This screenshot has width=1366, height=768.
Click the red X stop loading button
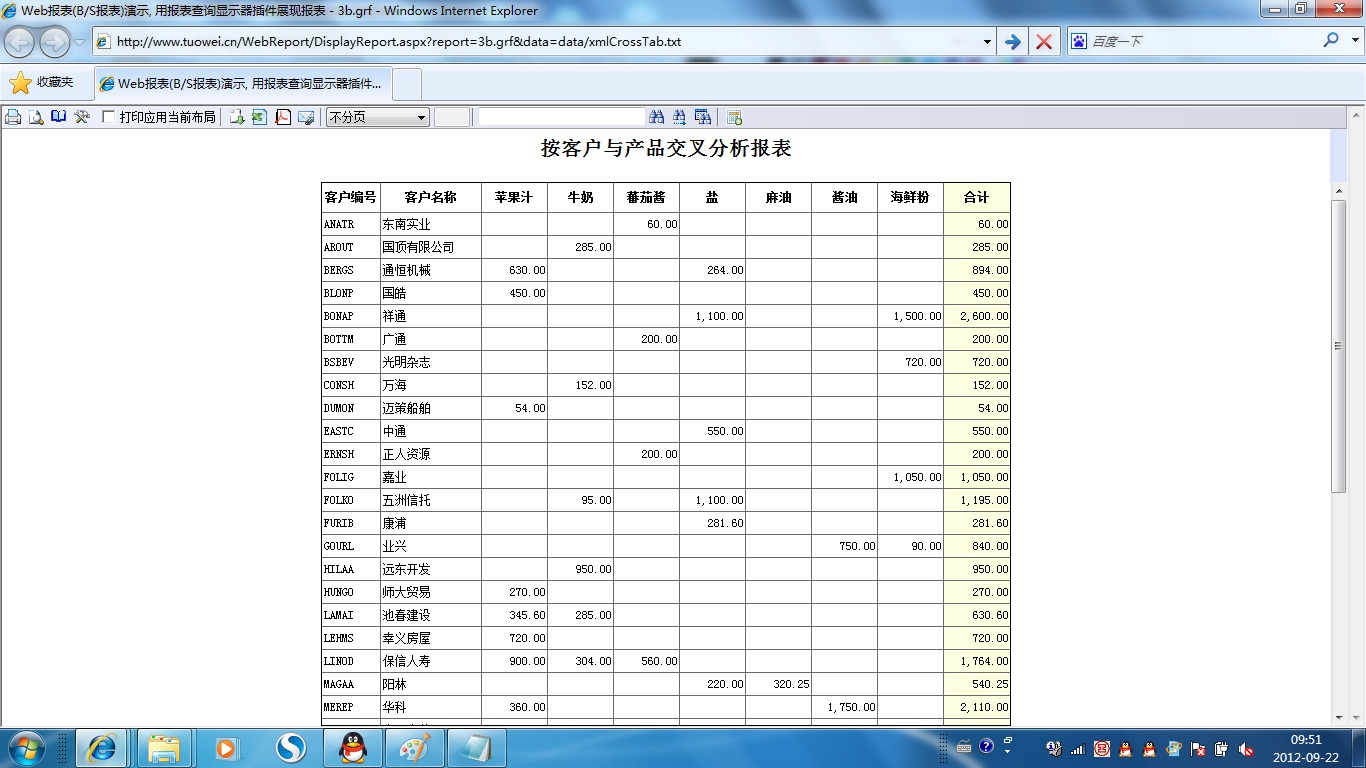(1043, 42)
